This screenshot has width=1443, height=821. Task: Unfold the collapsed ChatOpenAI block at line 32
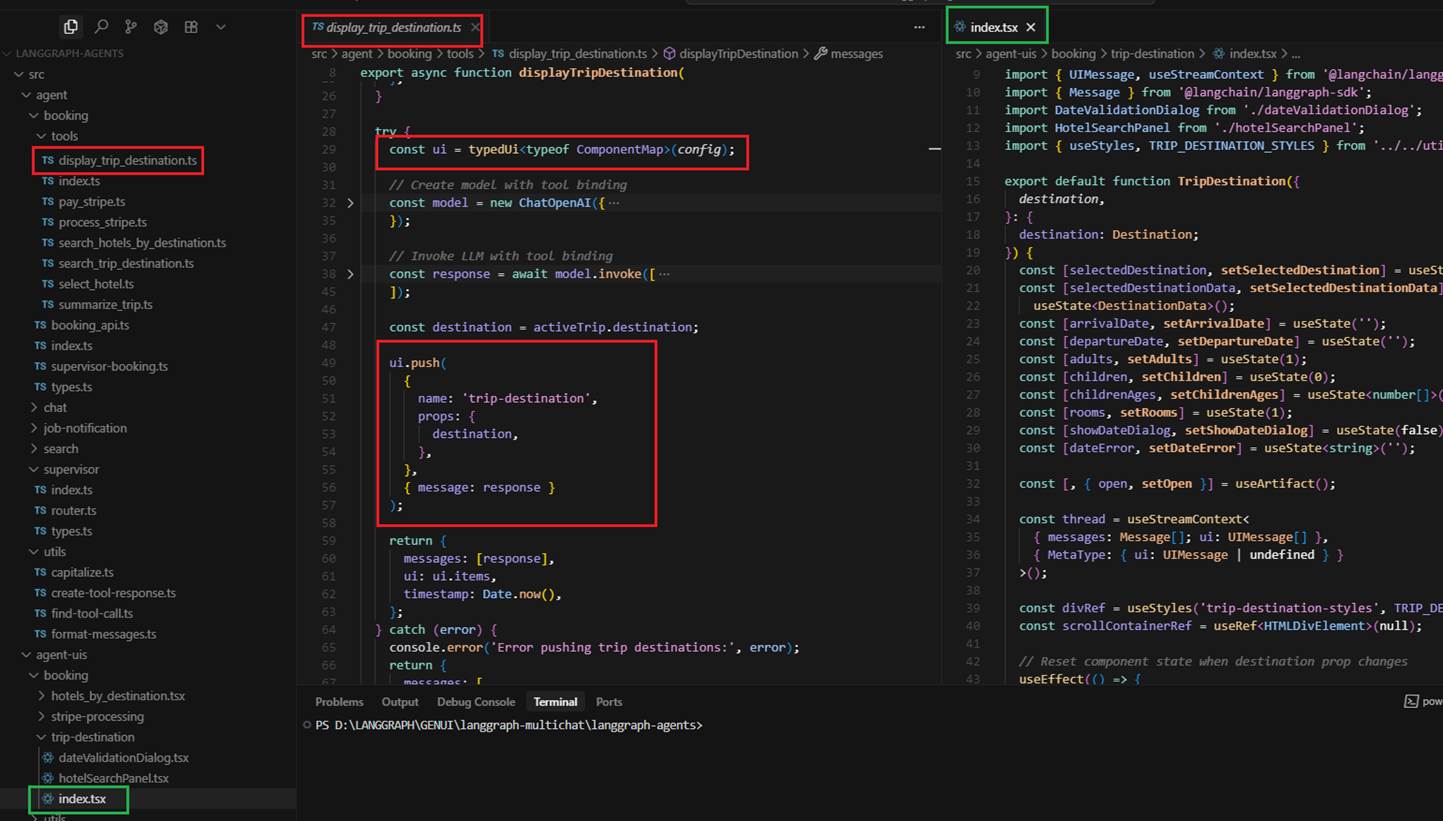(349, 203)
